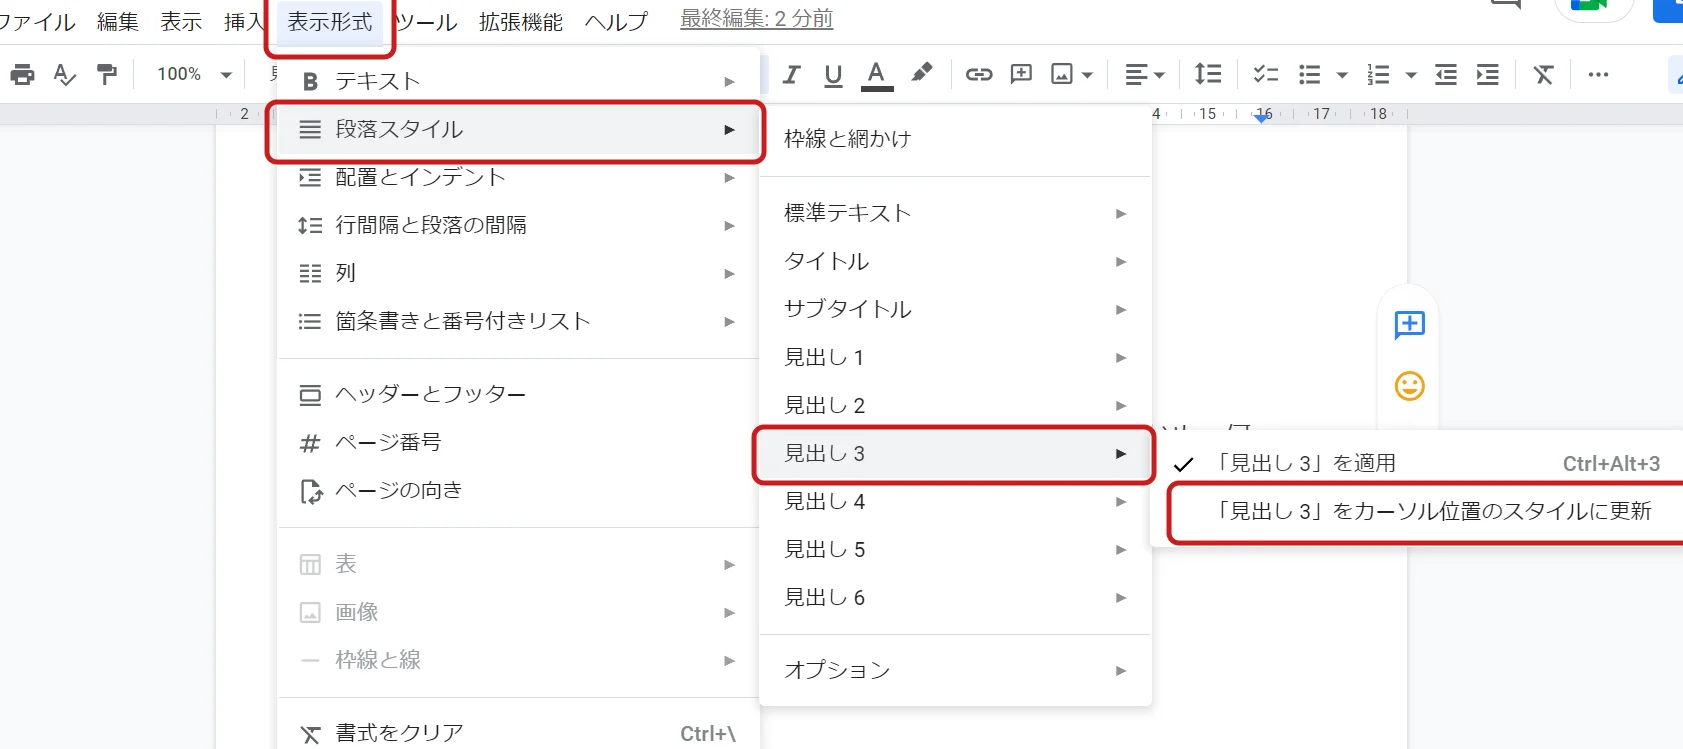
Task: Expand the bulleted list options arrow
Action: point(1342,75)
